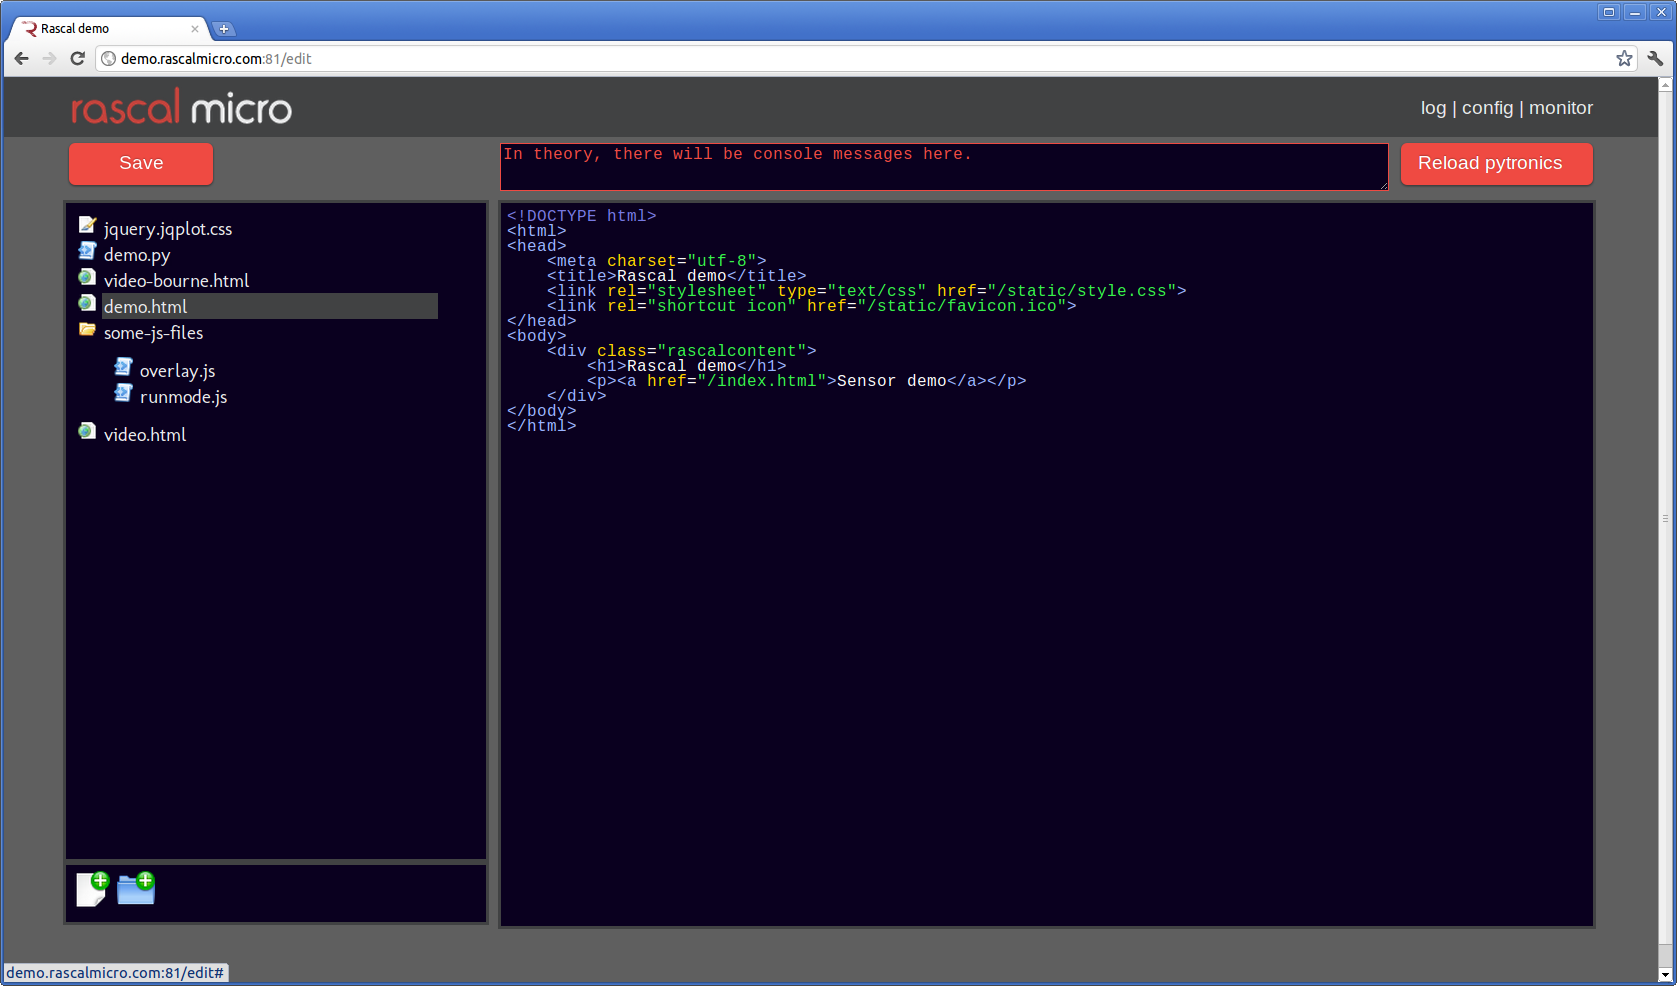Screen dimensions: 1677x986
Task: Select the some-js-files folder name
Action: (153, 333)
